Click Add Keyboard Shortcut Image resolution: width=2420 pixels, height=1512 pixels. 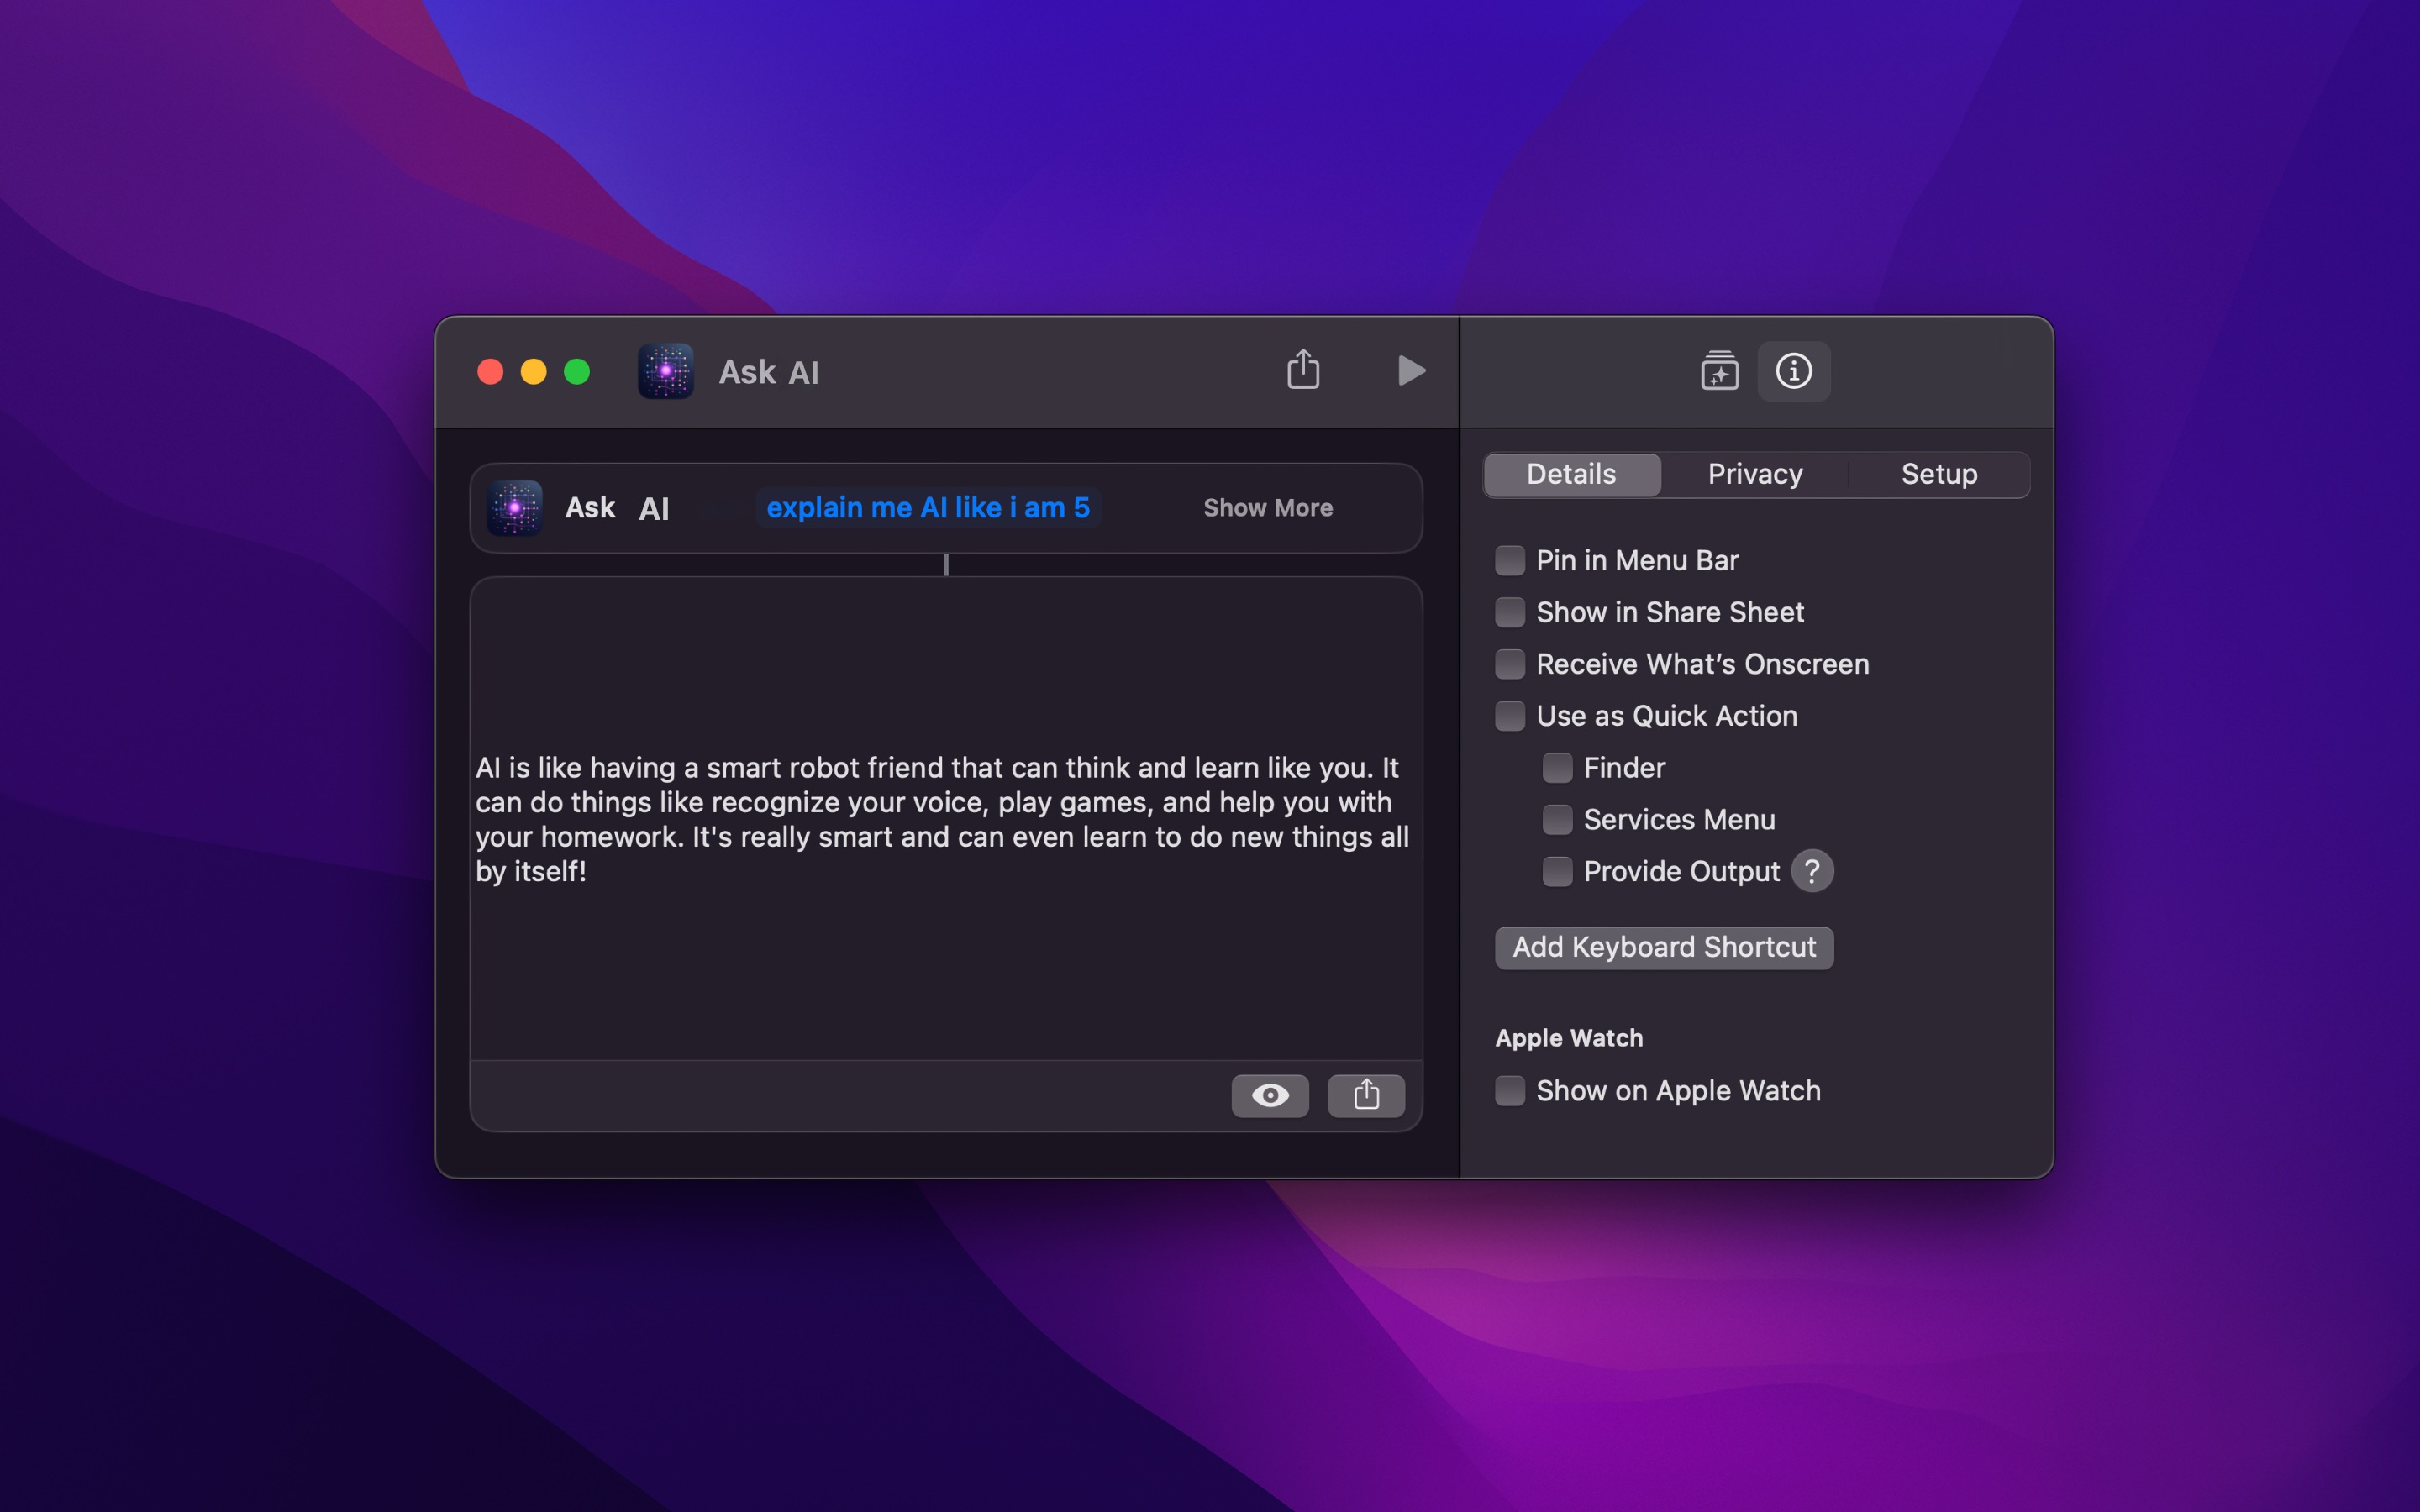tap(1663, 947)
